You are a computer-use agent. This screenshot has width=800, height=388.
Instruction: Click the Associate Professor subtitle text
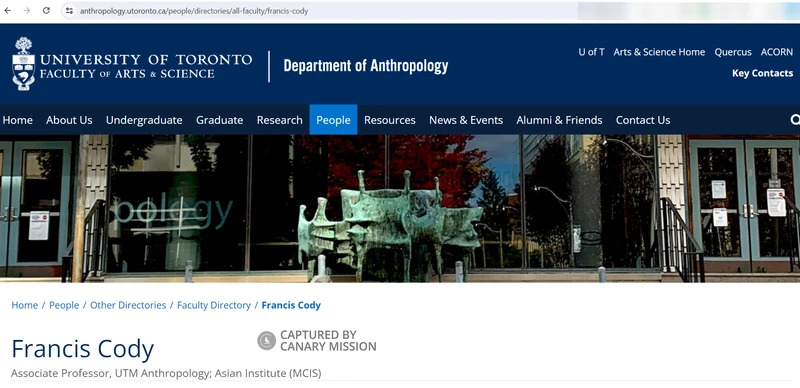pos(166,374)
